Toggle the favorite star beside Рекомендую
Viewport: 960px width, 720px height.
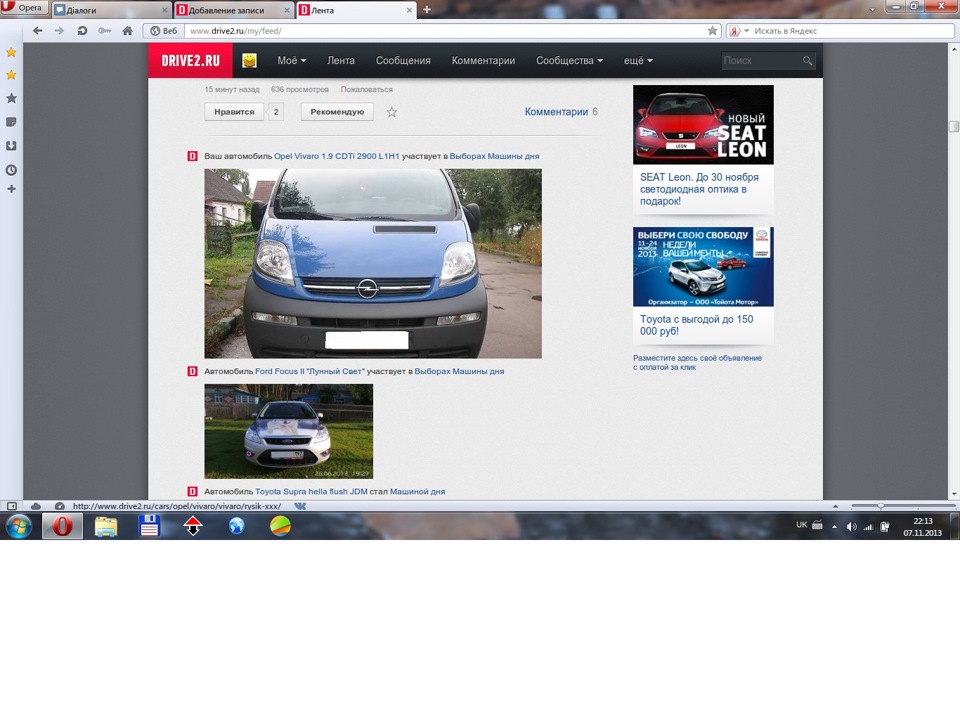pos(392,112)
